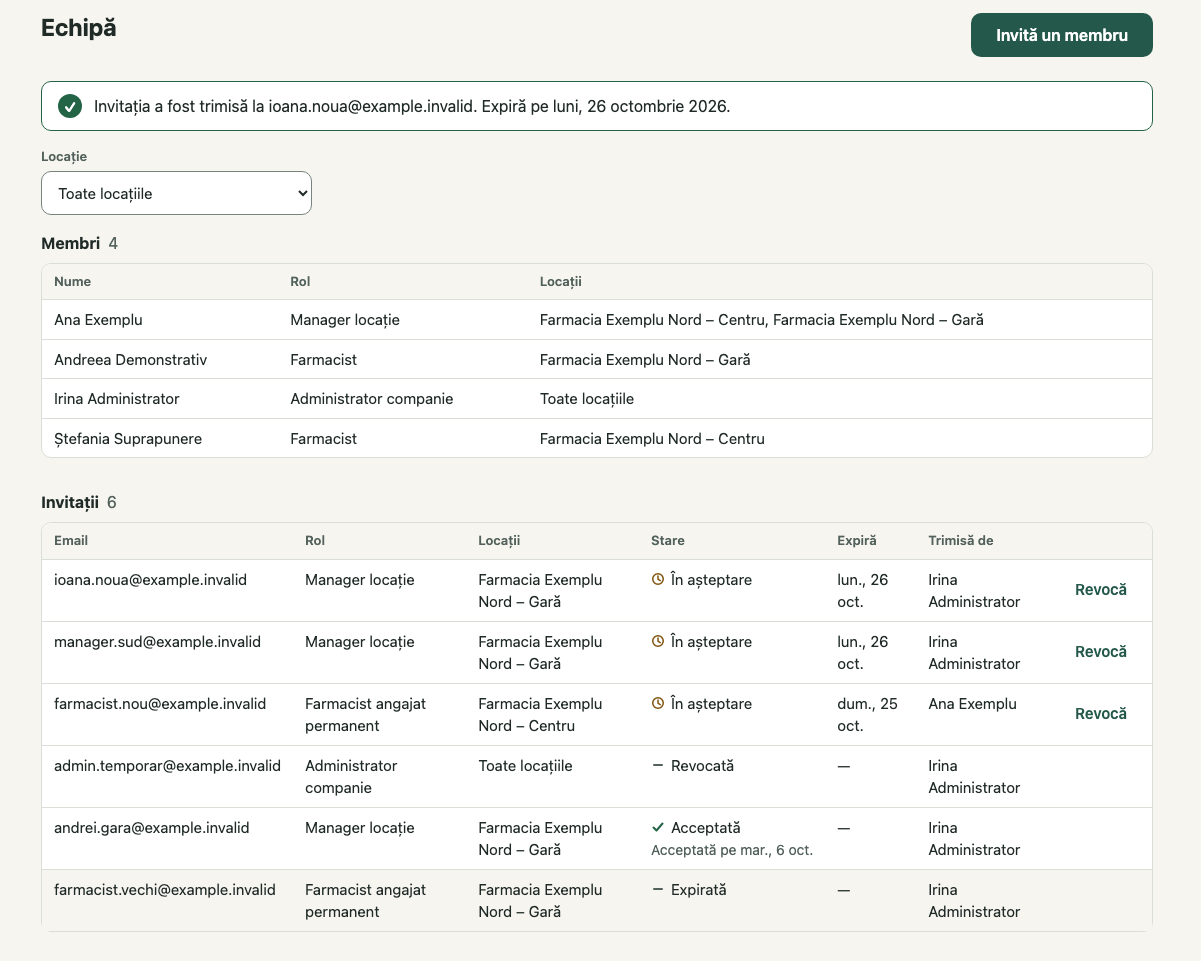Revoke the ioana.noua@example.invalid invitation
This screenshot has height=961, width=1201.
point(1101,589)
